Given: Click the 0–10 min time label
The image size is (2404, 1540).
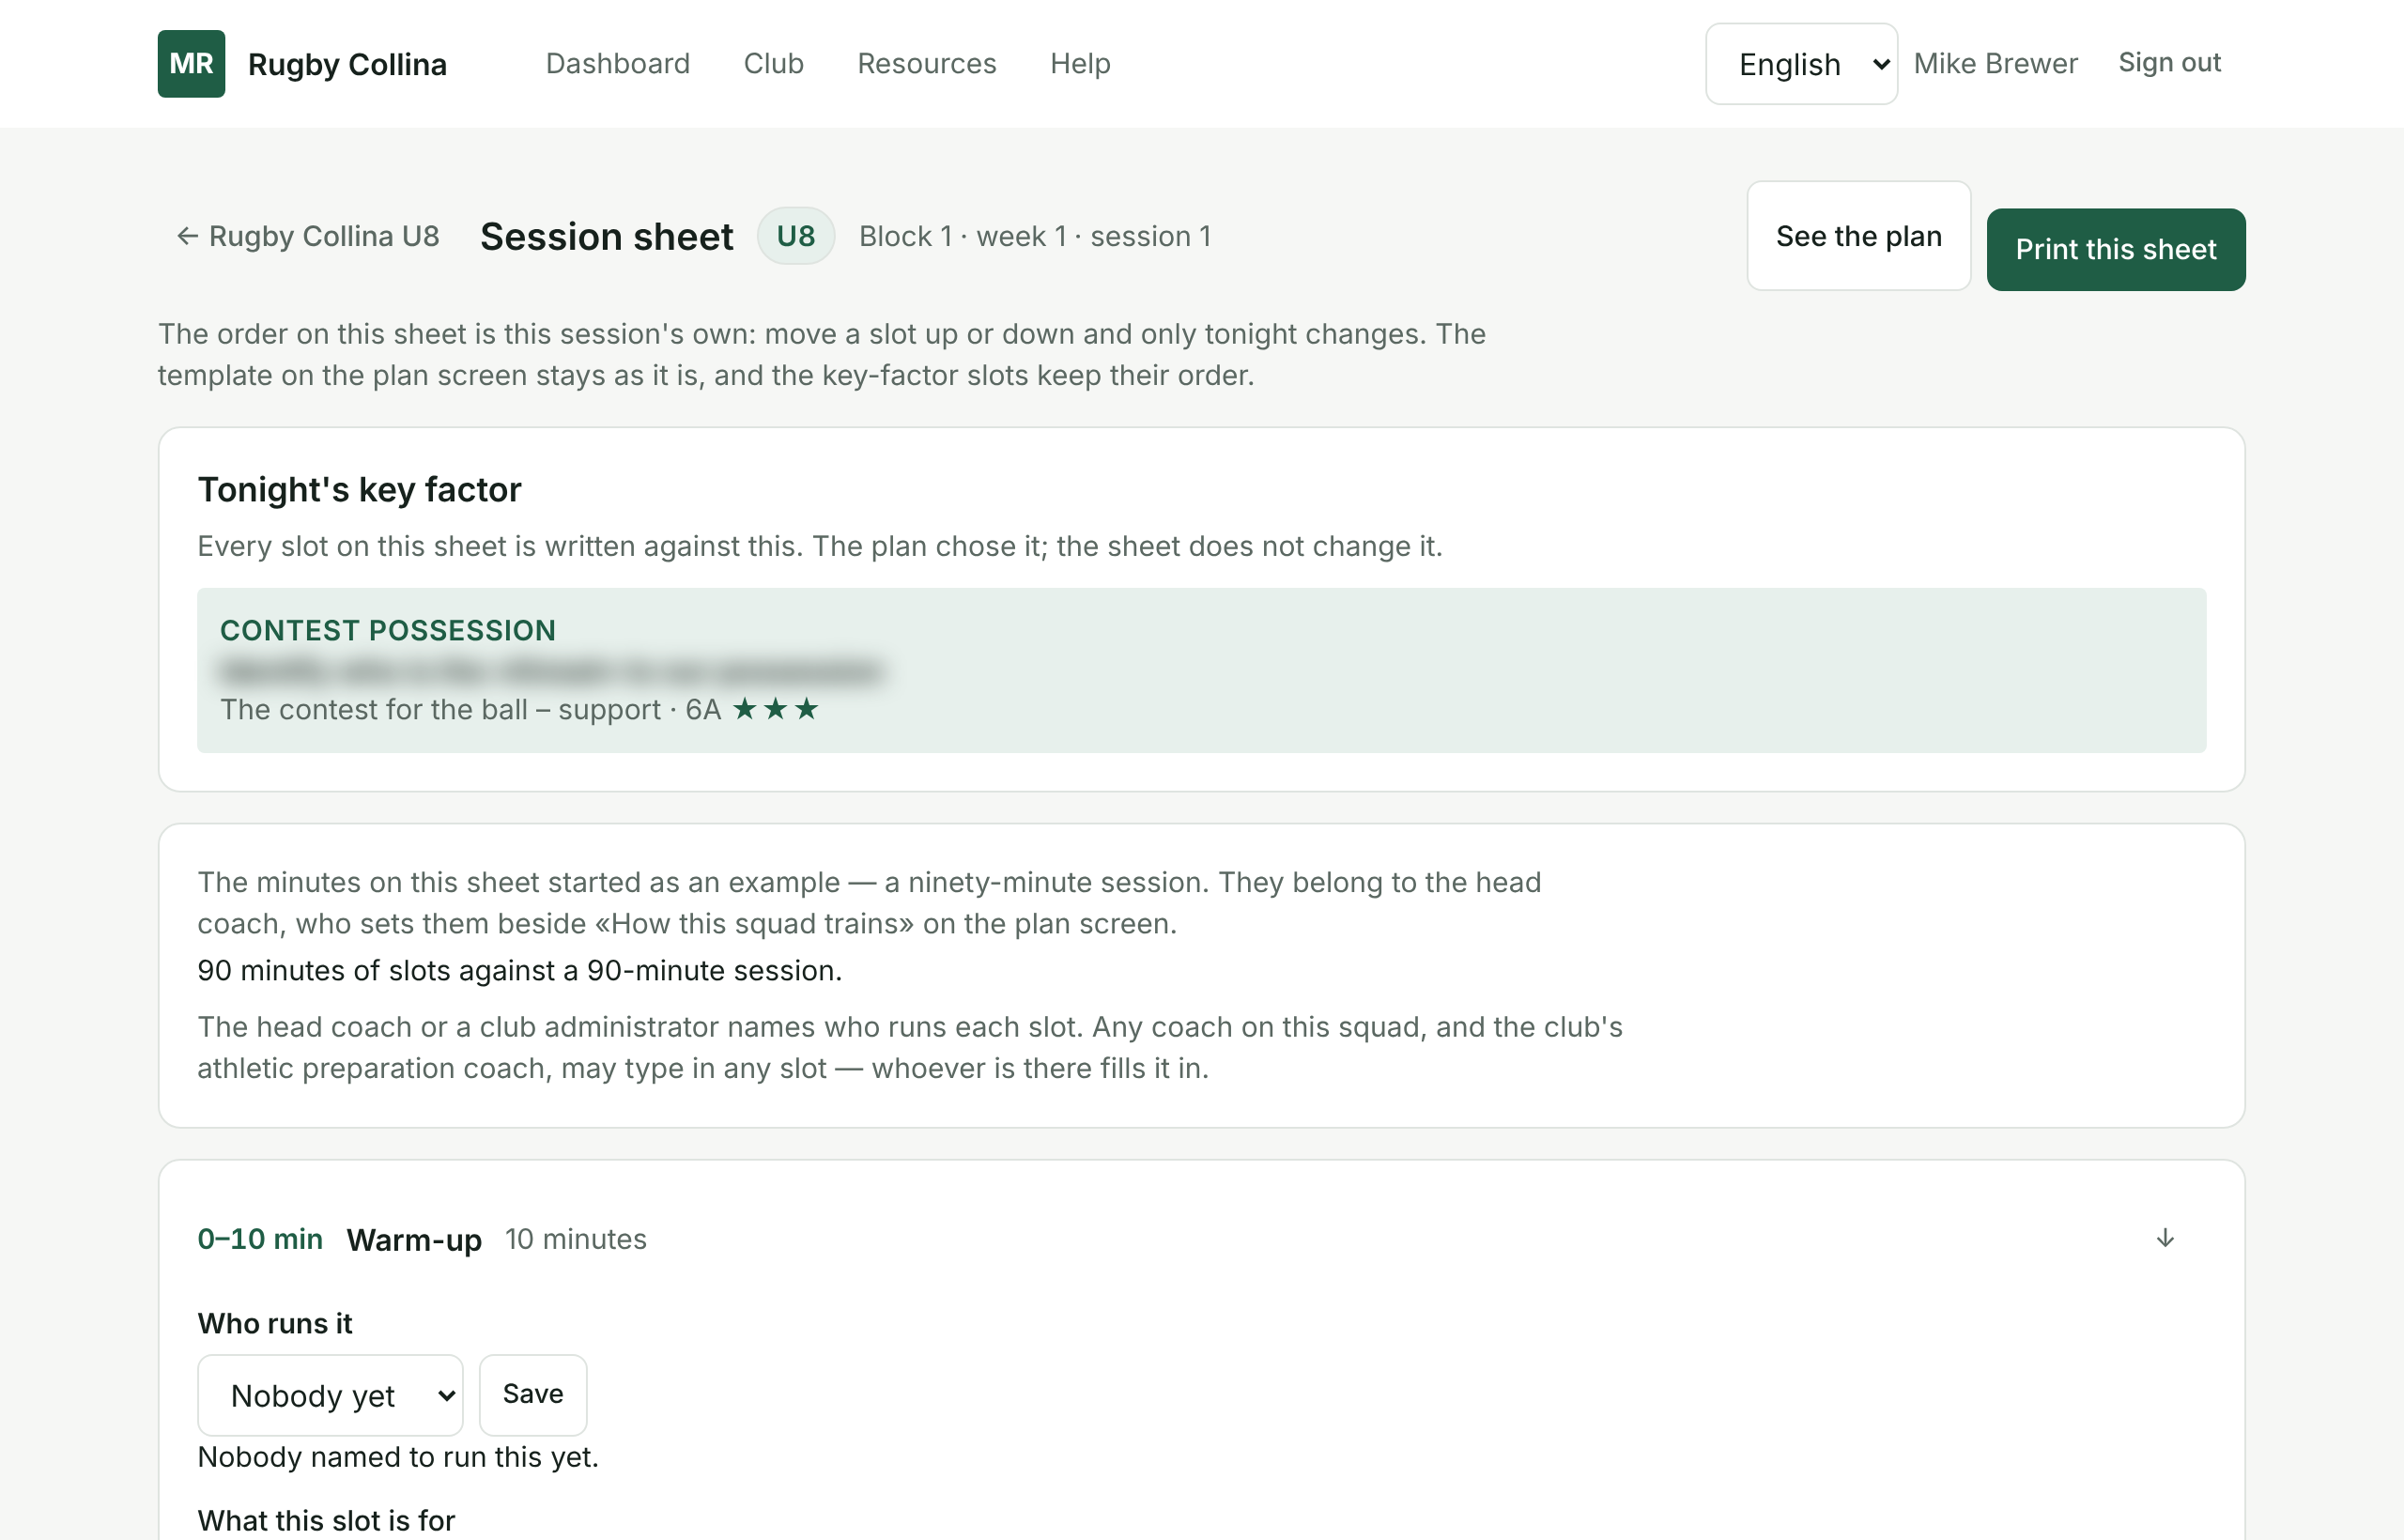Looking at the screenshot, I should click(x=260, y=1240).
